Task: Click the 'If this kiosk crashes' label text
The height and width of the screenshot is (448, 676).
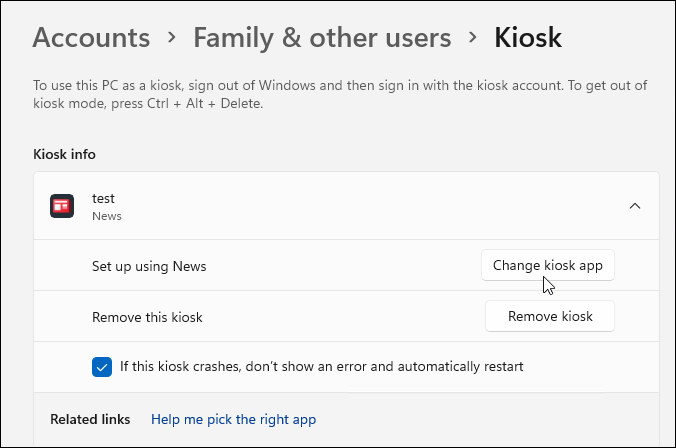Action: tap(321, 367)
